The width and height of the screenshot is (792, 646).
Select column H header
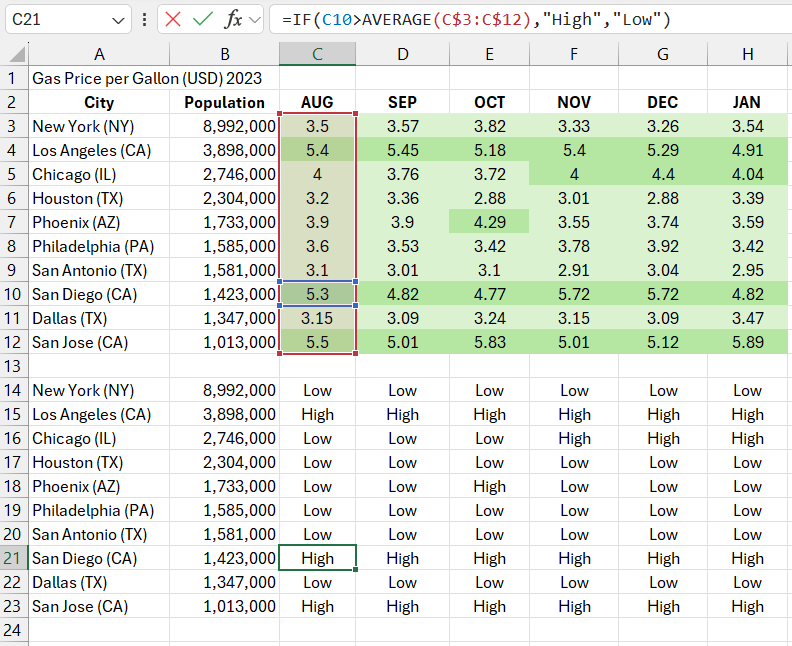tap(748, 54)
